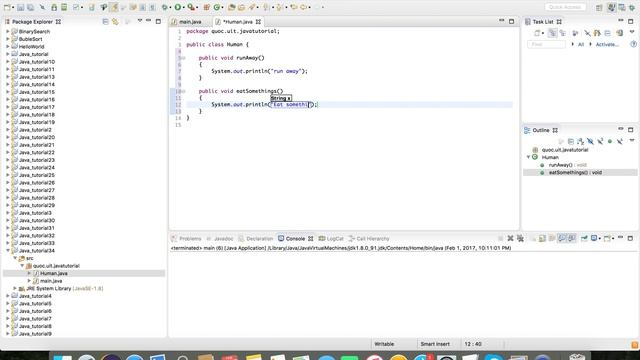
Task: Toggle Show Console on standard error change
Action: [x=572, y=238]
